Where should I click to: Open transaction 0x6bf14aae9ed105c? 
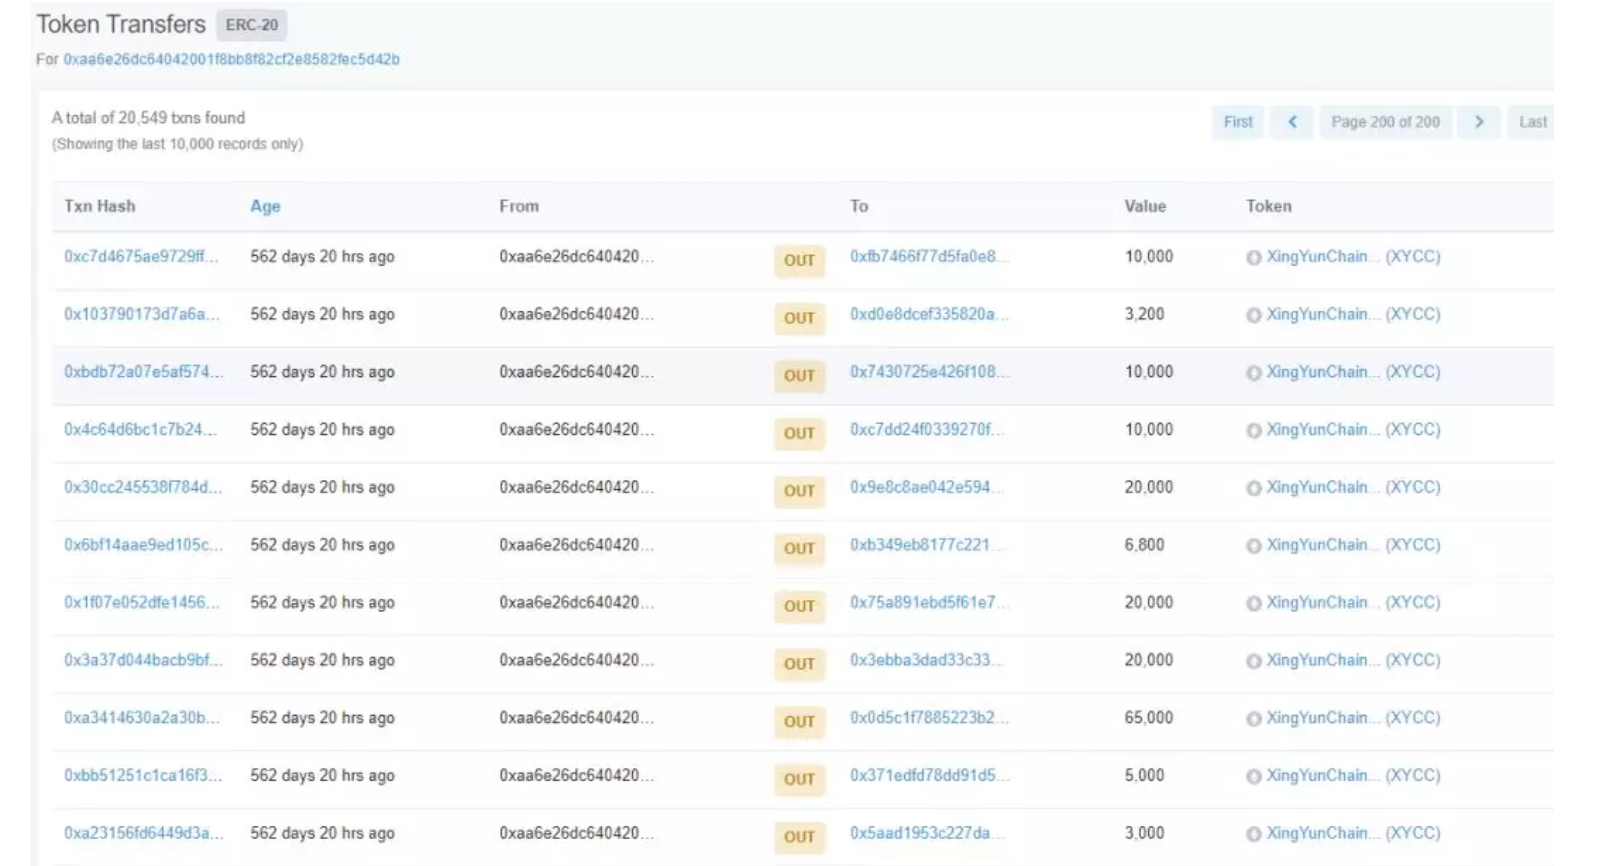coord(143,545)
